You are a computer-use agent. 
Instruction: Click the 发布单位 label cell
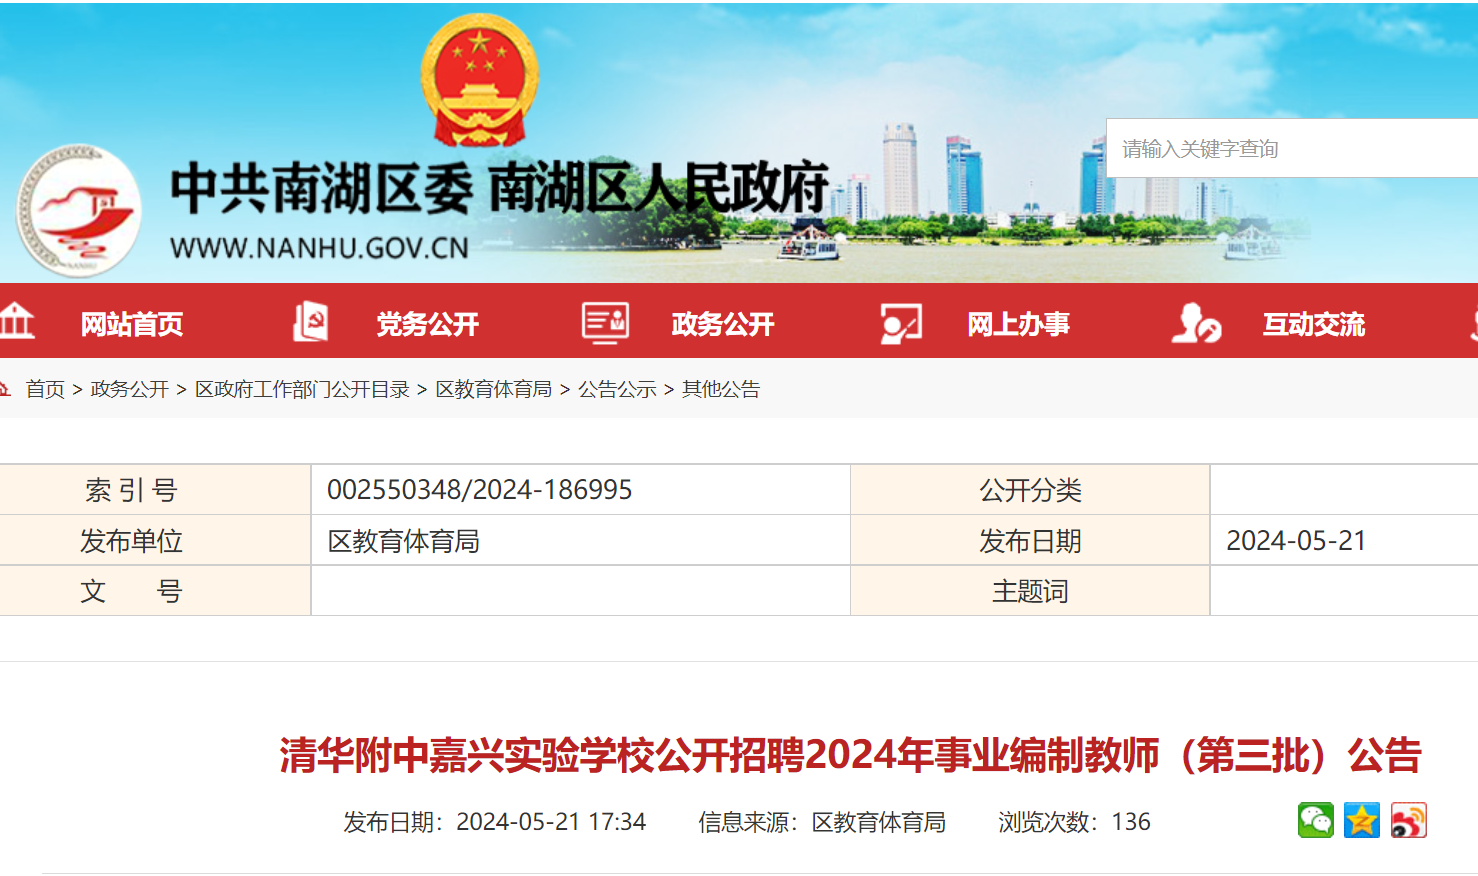tap(155, 541)
